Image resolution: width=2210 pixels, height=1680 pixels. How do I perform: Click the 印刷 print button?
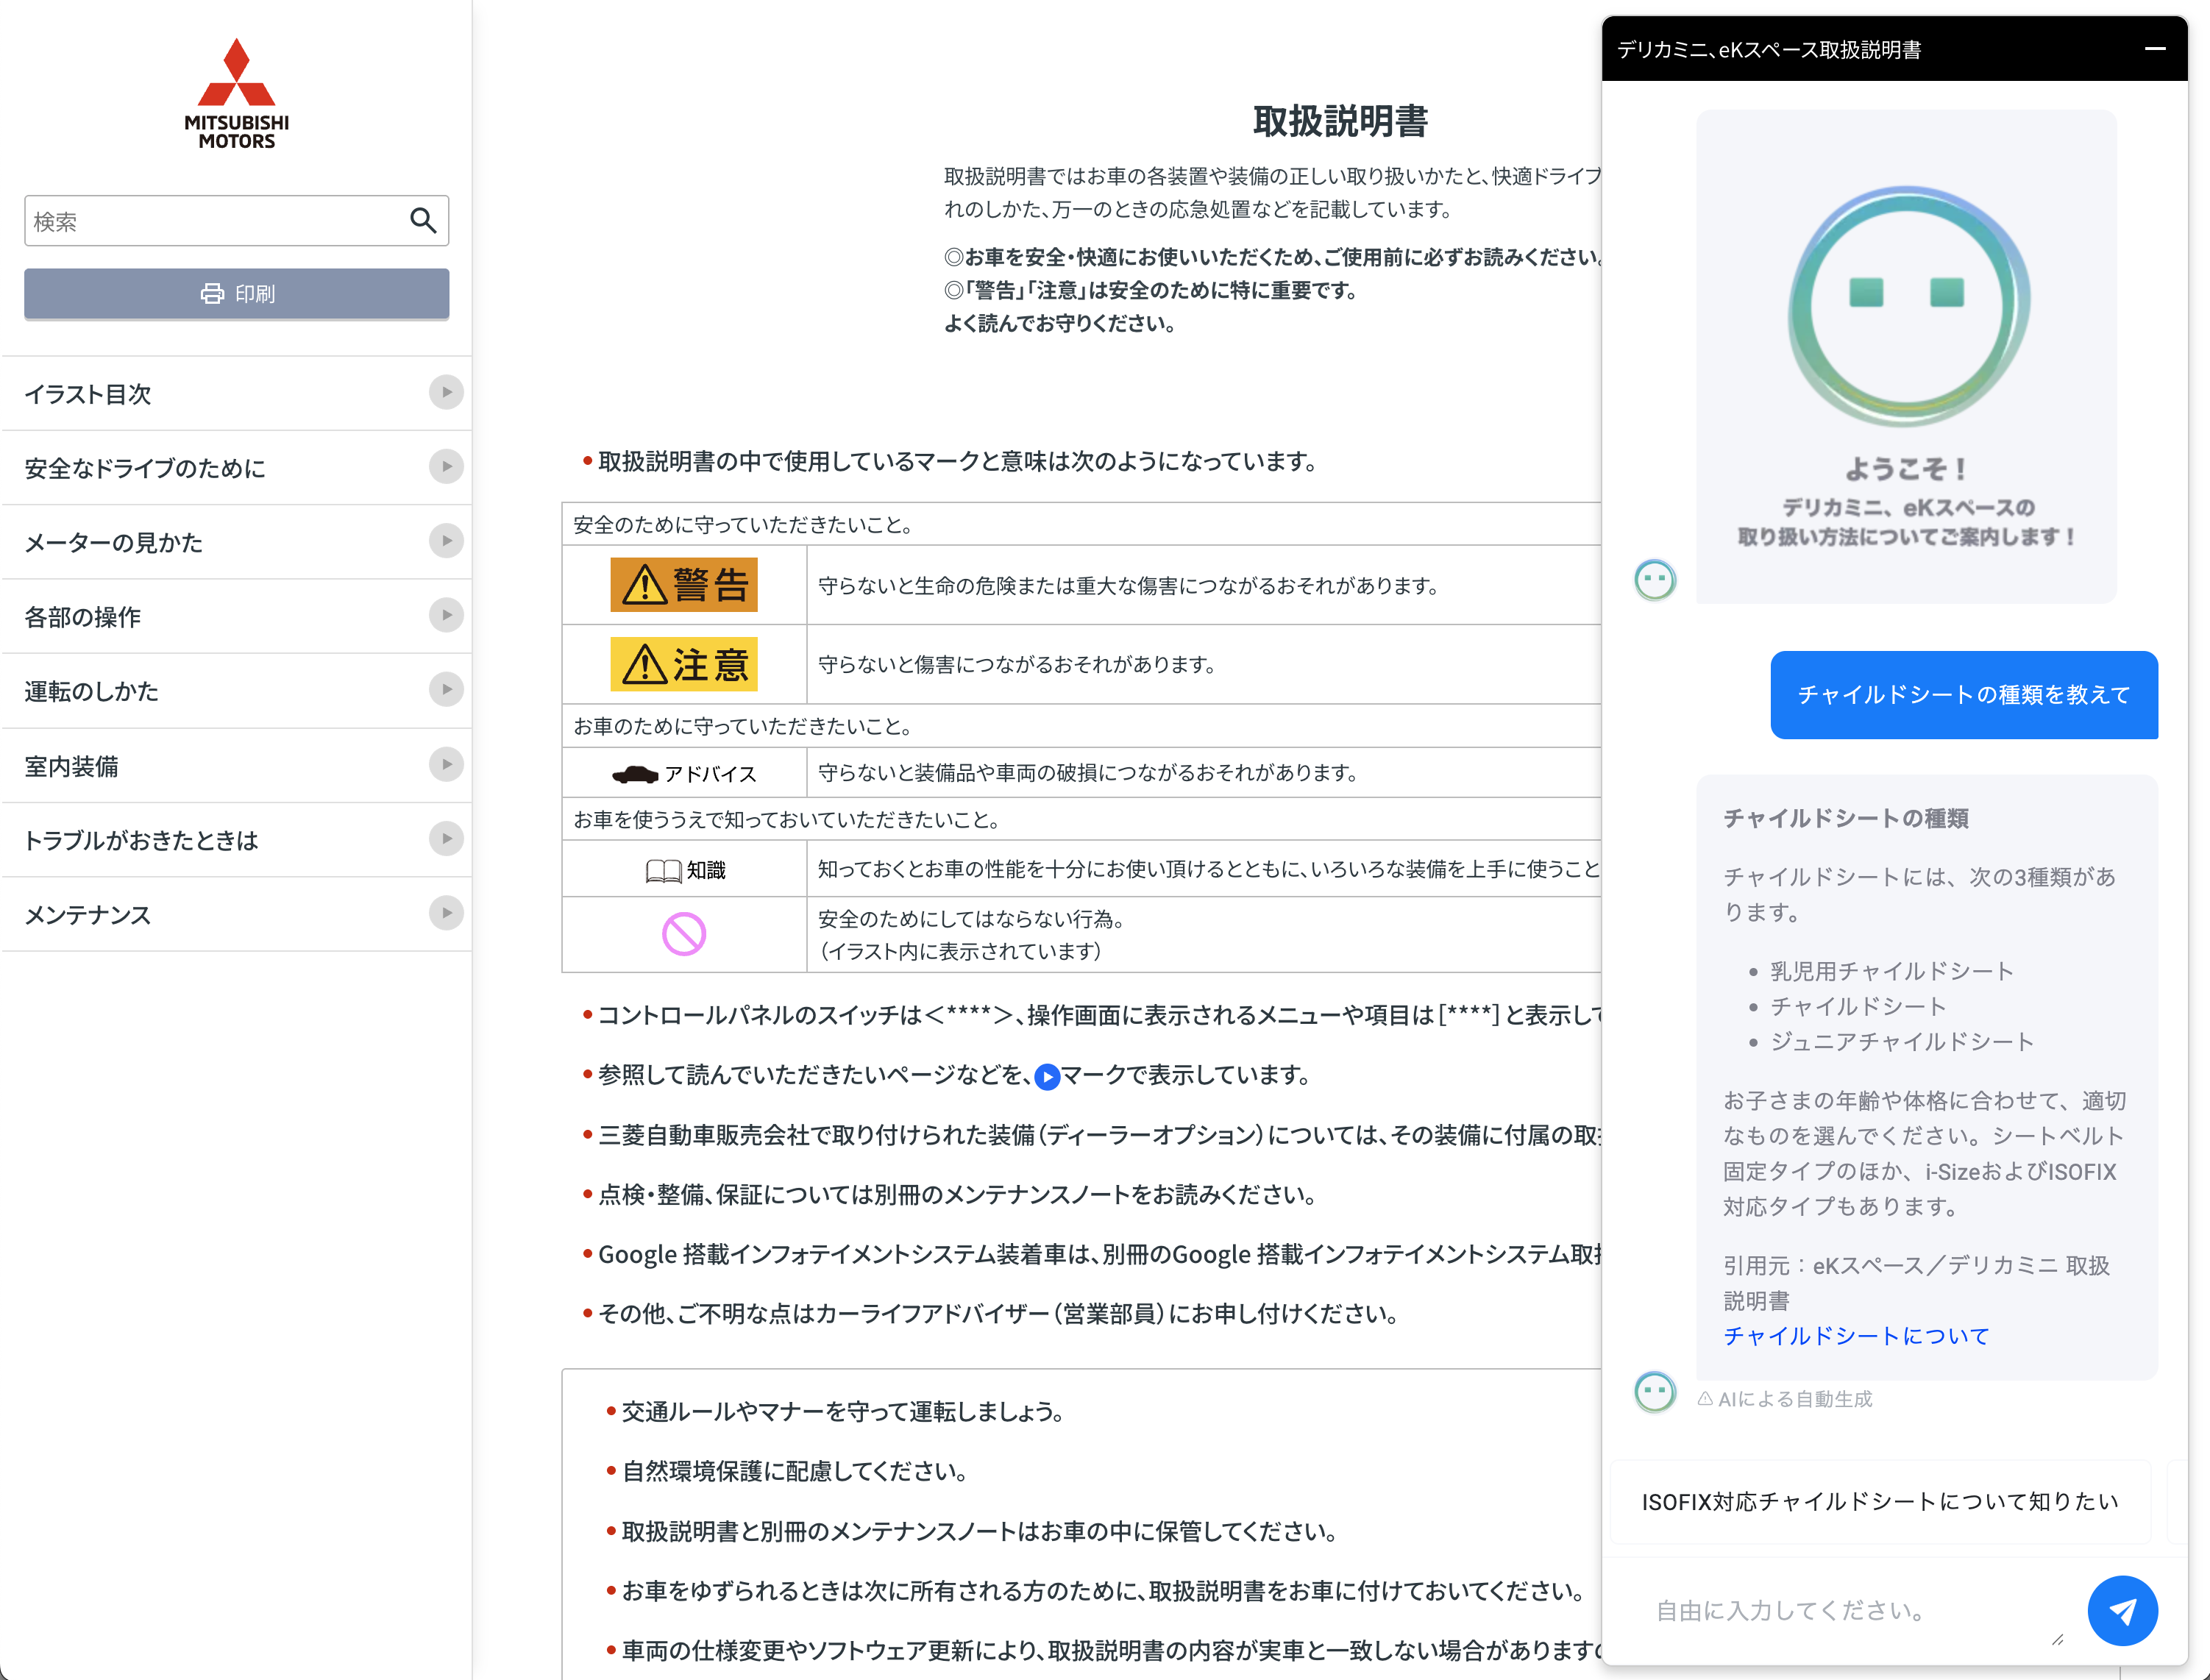(x=236, y=293)
